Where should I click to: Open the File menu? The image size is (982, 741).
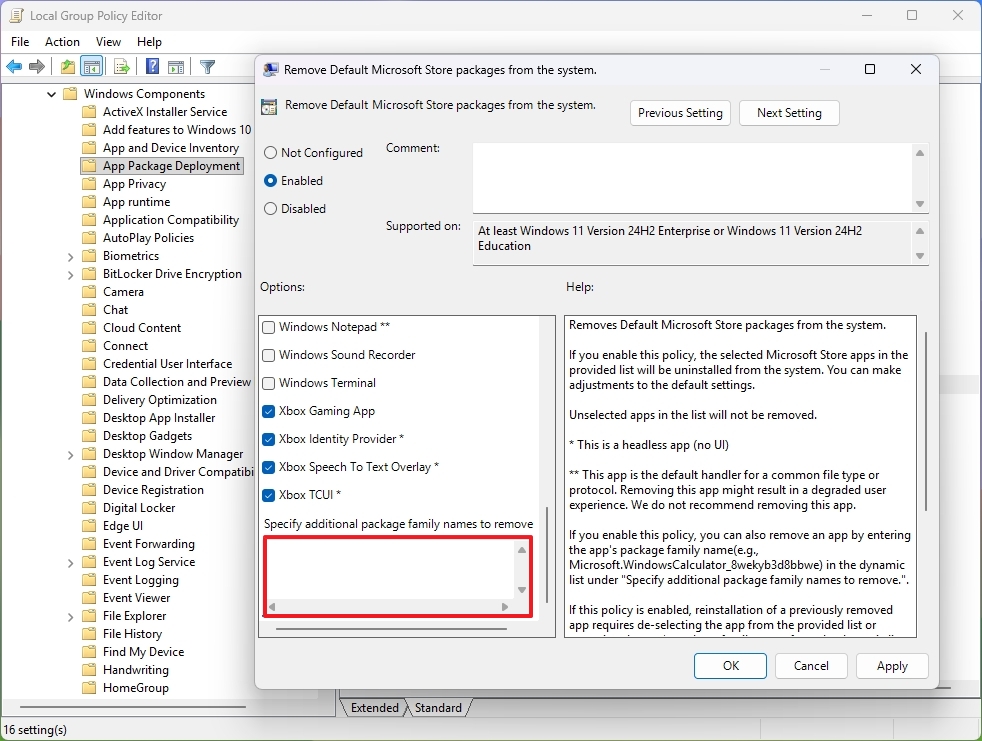pos(20,42)
